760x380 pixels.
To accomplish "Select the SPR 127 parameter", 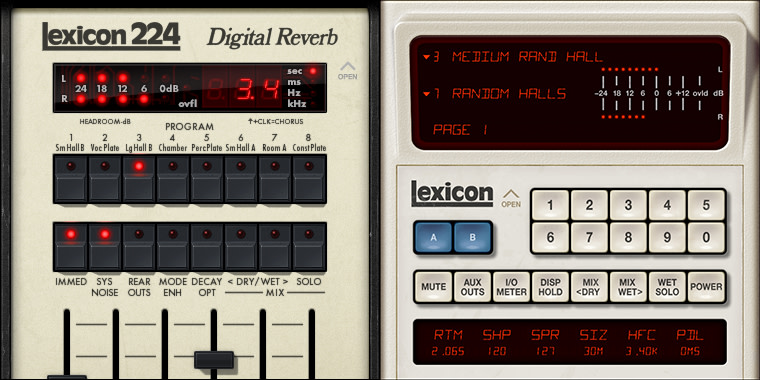I will (545, 343).
